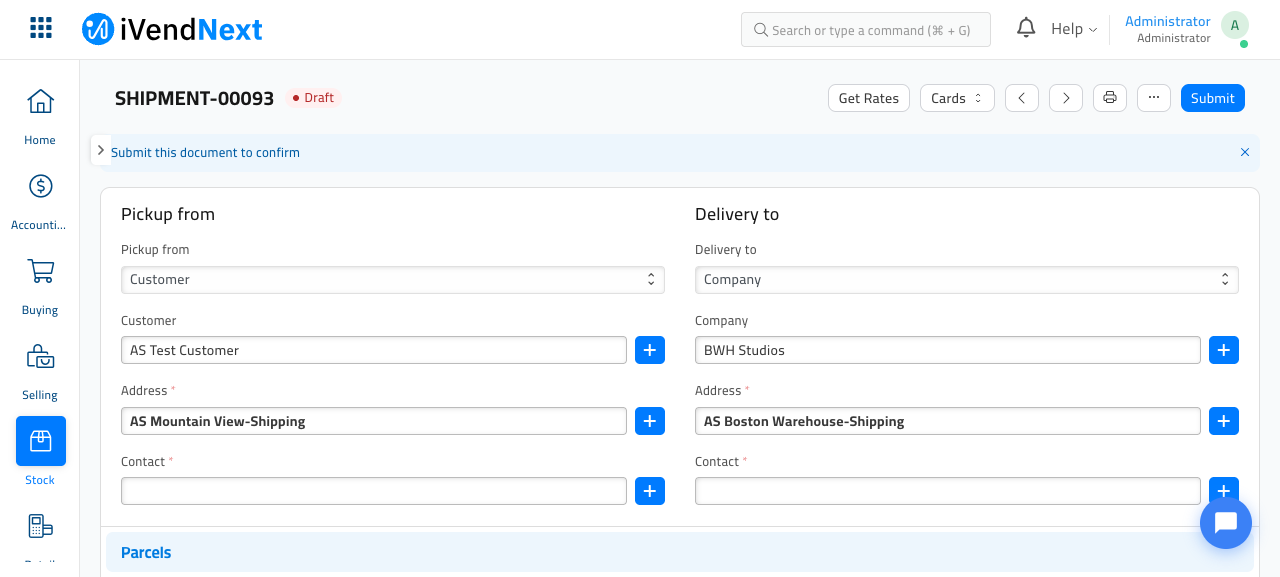Open the Administrator avatar menu

tap(1235, 27)
